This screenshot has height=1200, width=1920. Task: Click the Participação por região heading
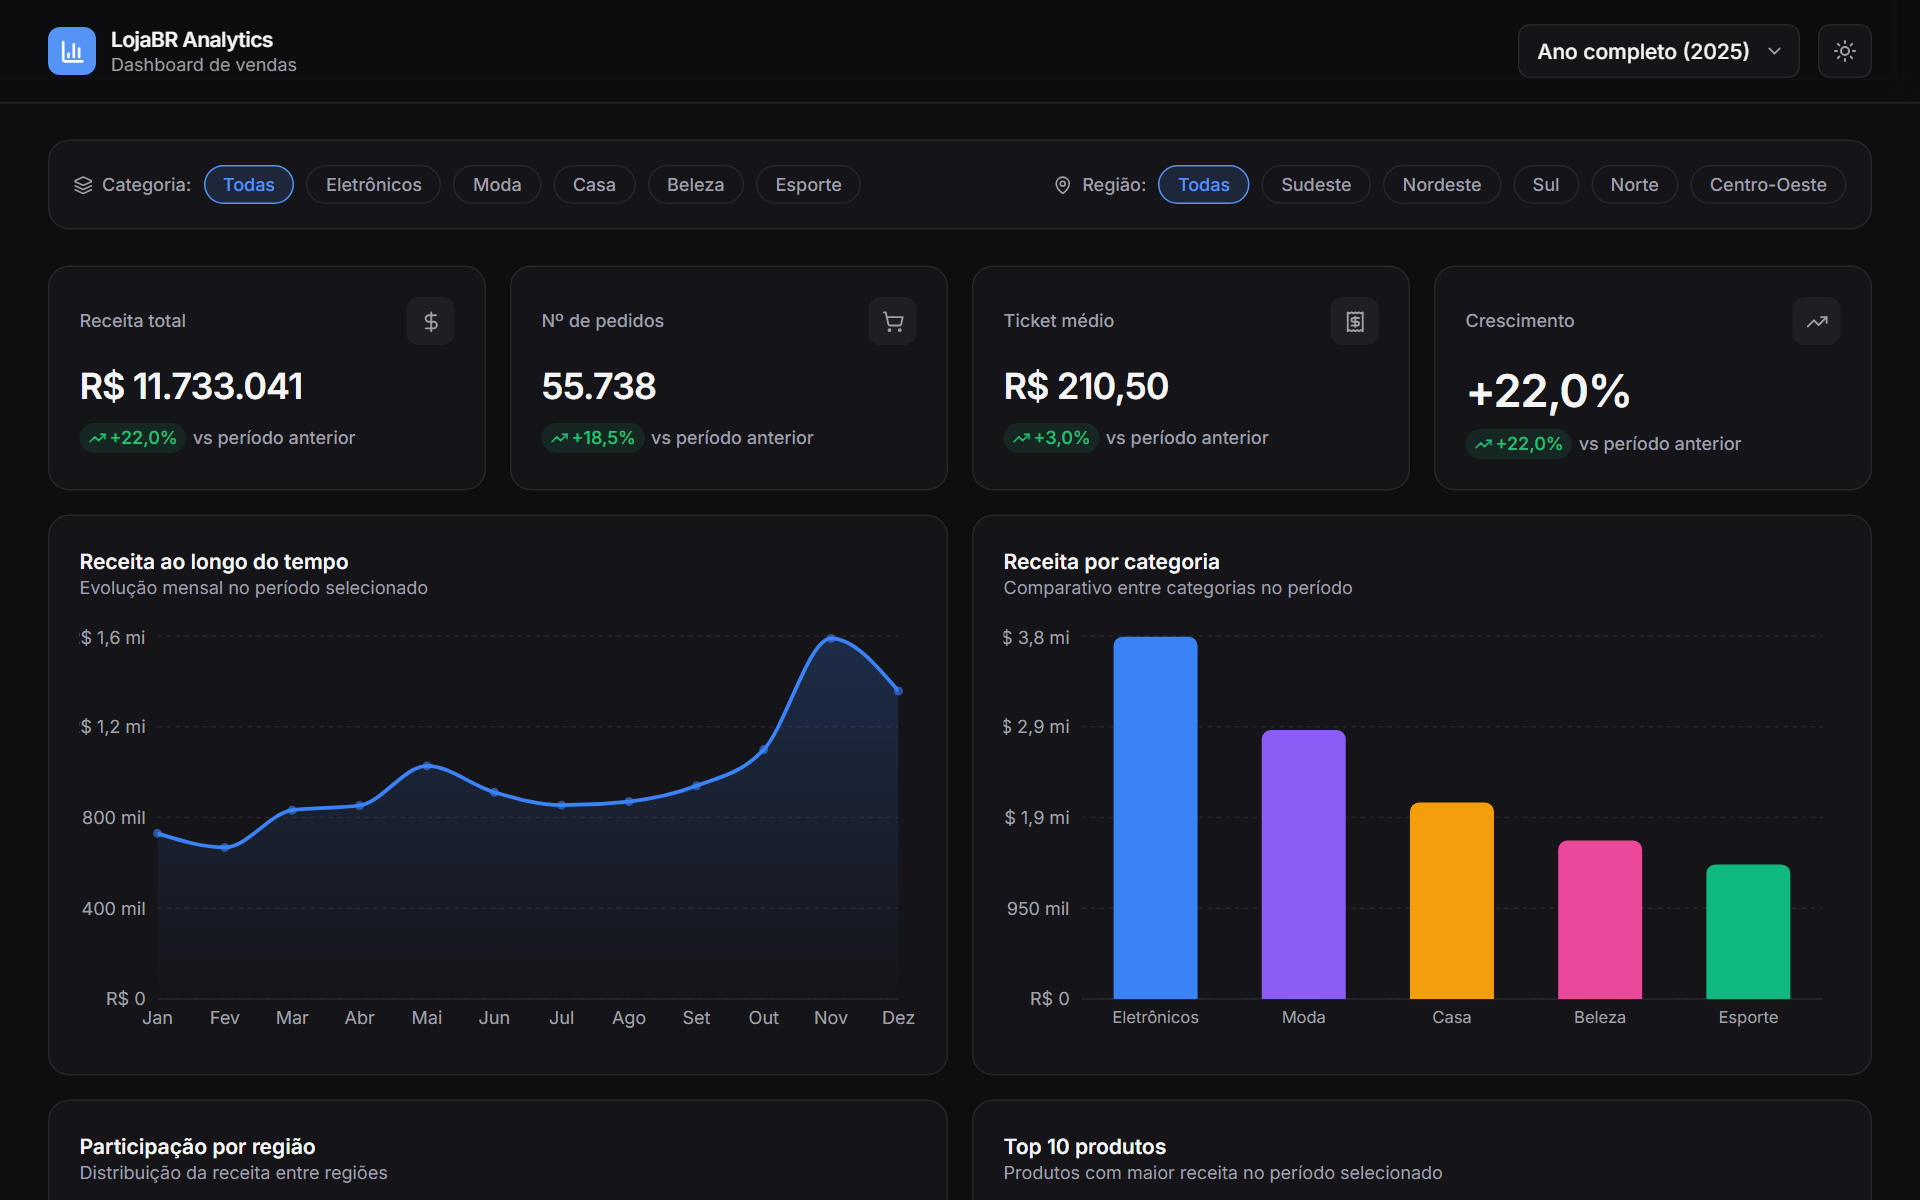coord(197,1147)
